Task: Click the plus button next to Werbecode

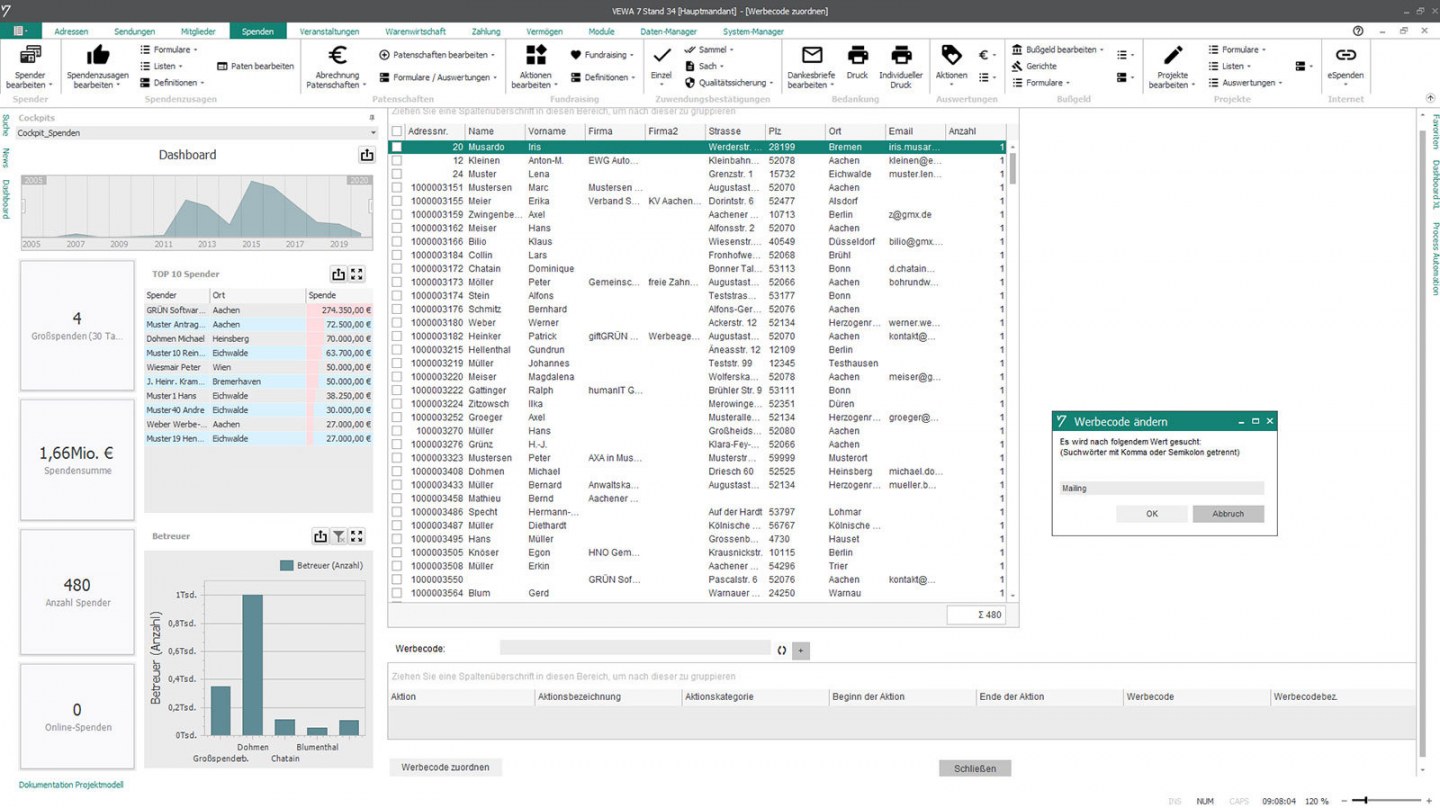Action: (800, 650)
